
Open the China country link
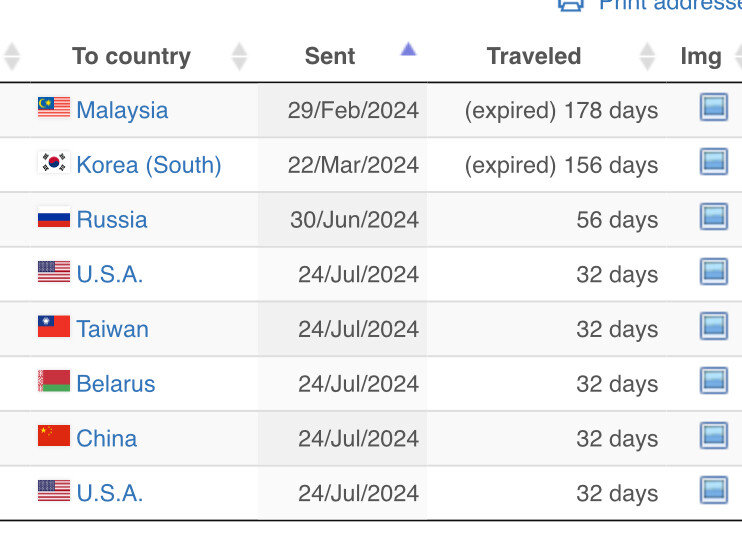pyautogui.click(x=106, y=438)
